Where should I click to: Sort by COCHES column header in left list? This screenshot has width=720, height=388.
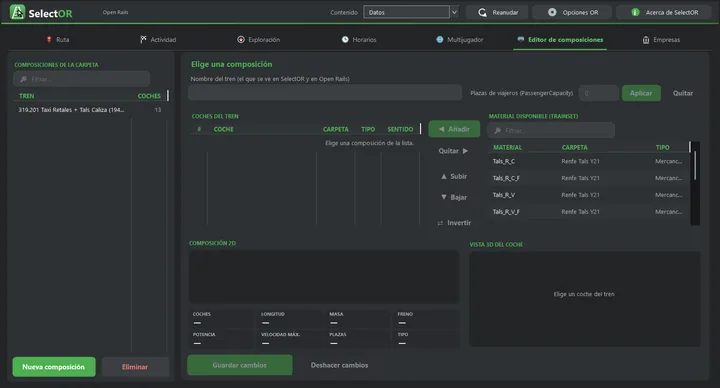[149, 96]
